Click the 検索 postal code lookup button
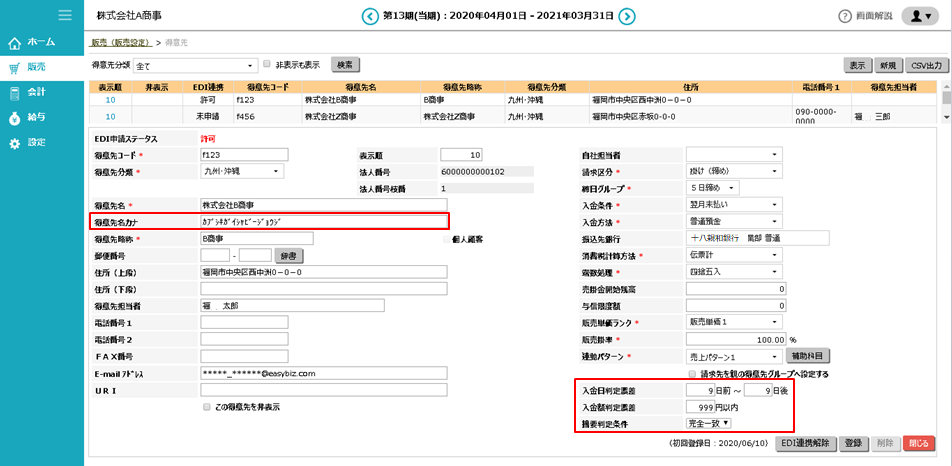Viewport: 952px width, 466px height. (289, 255)
